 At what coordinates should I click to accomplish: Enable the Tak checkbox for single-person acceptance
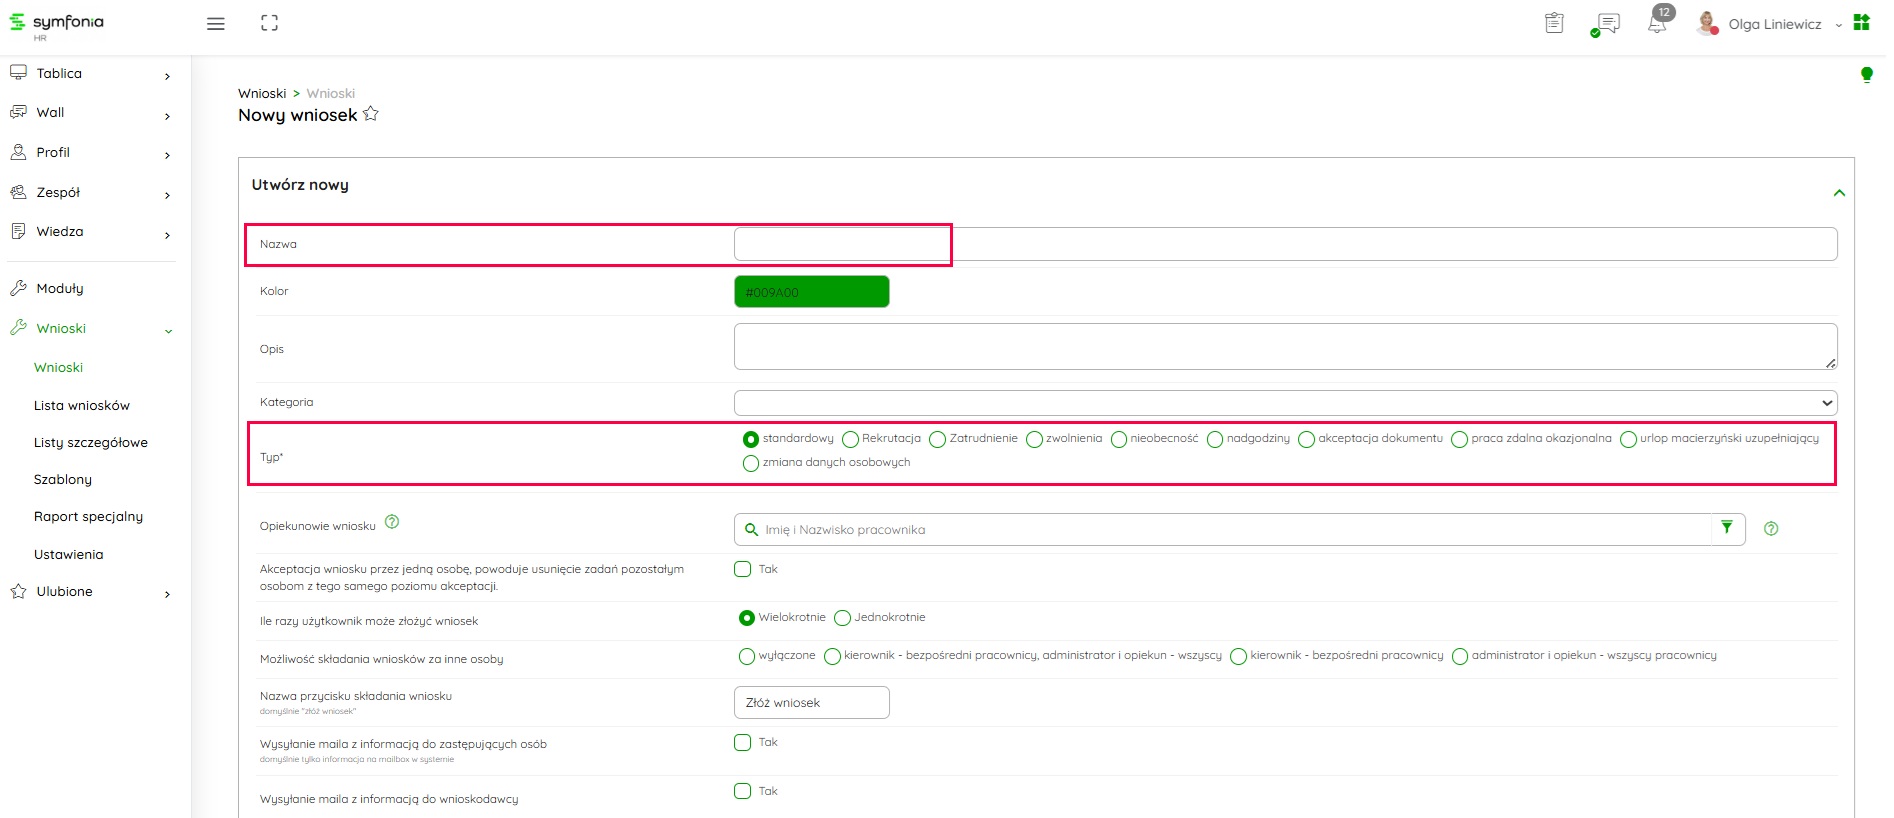coord(742,569)
